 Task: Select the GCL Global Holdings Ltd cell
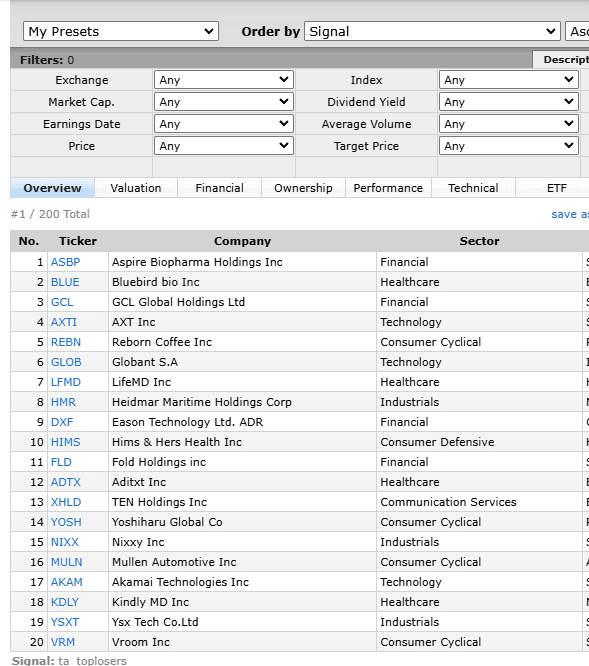[x=242, y=302]
